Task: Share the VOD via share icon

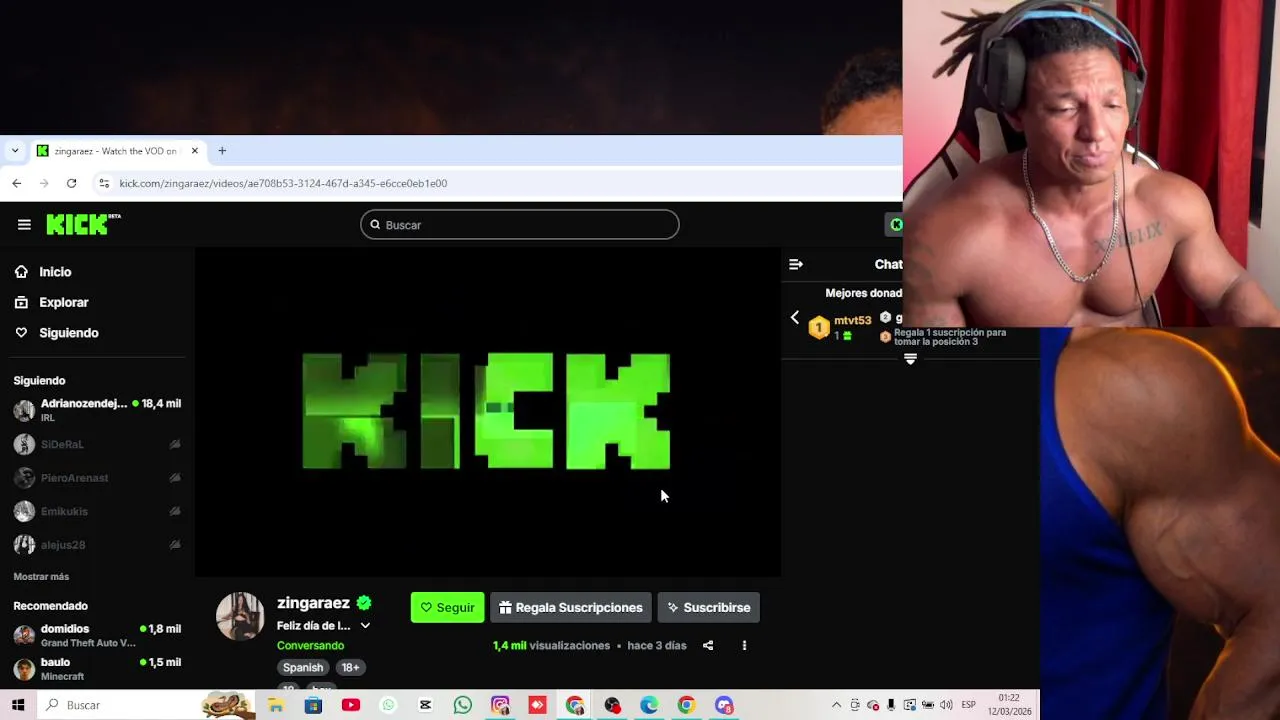Action: click(x=708, y=646)
